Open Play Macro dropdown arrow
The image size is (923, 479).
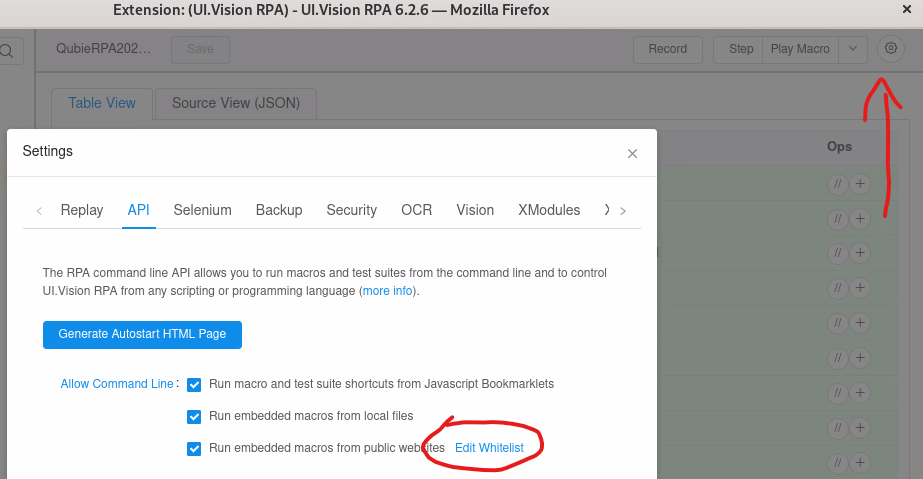[852, 49]
